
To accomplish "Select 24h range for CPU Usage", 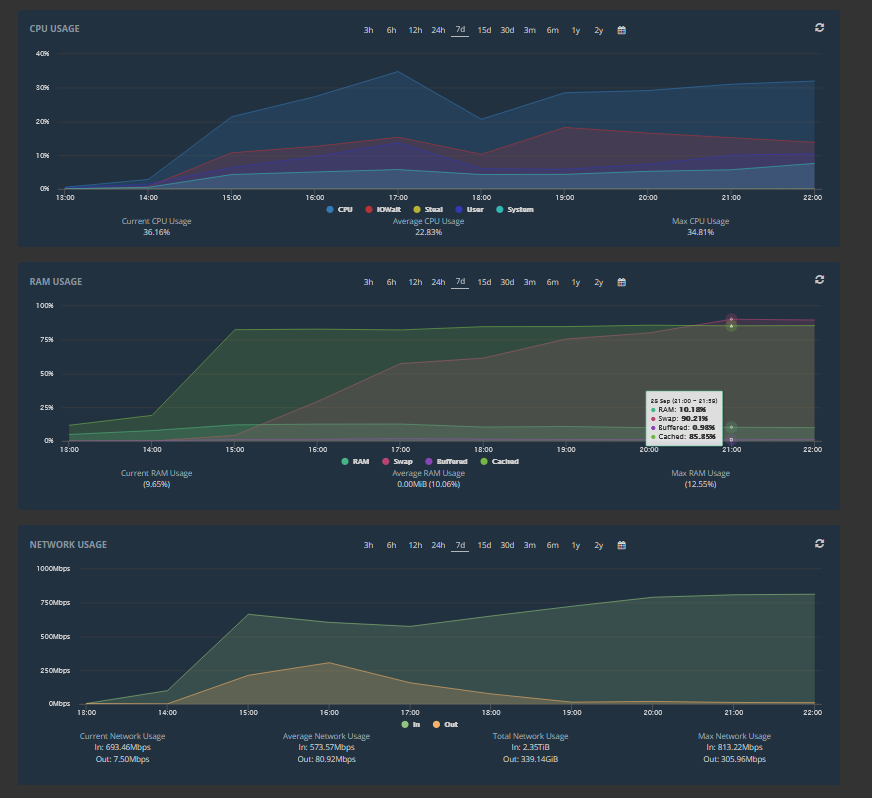I will [x=438, y=30].
